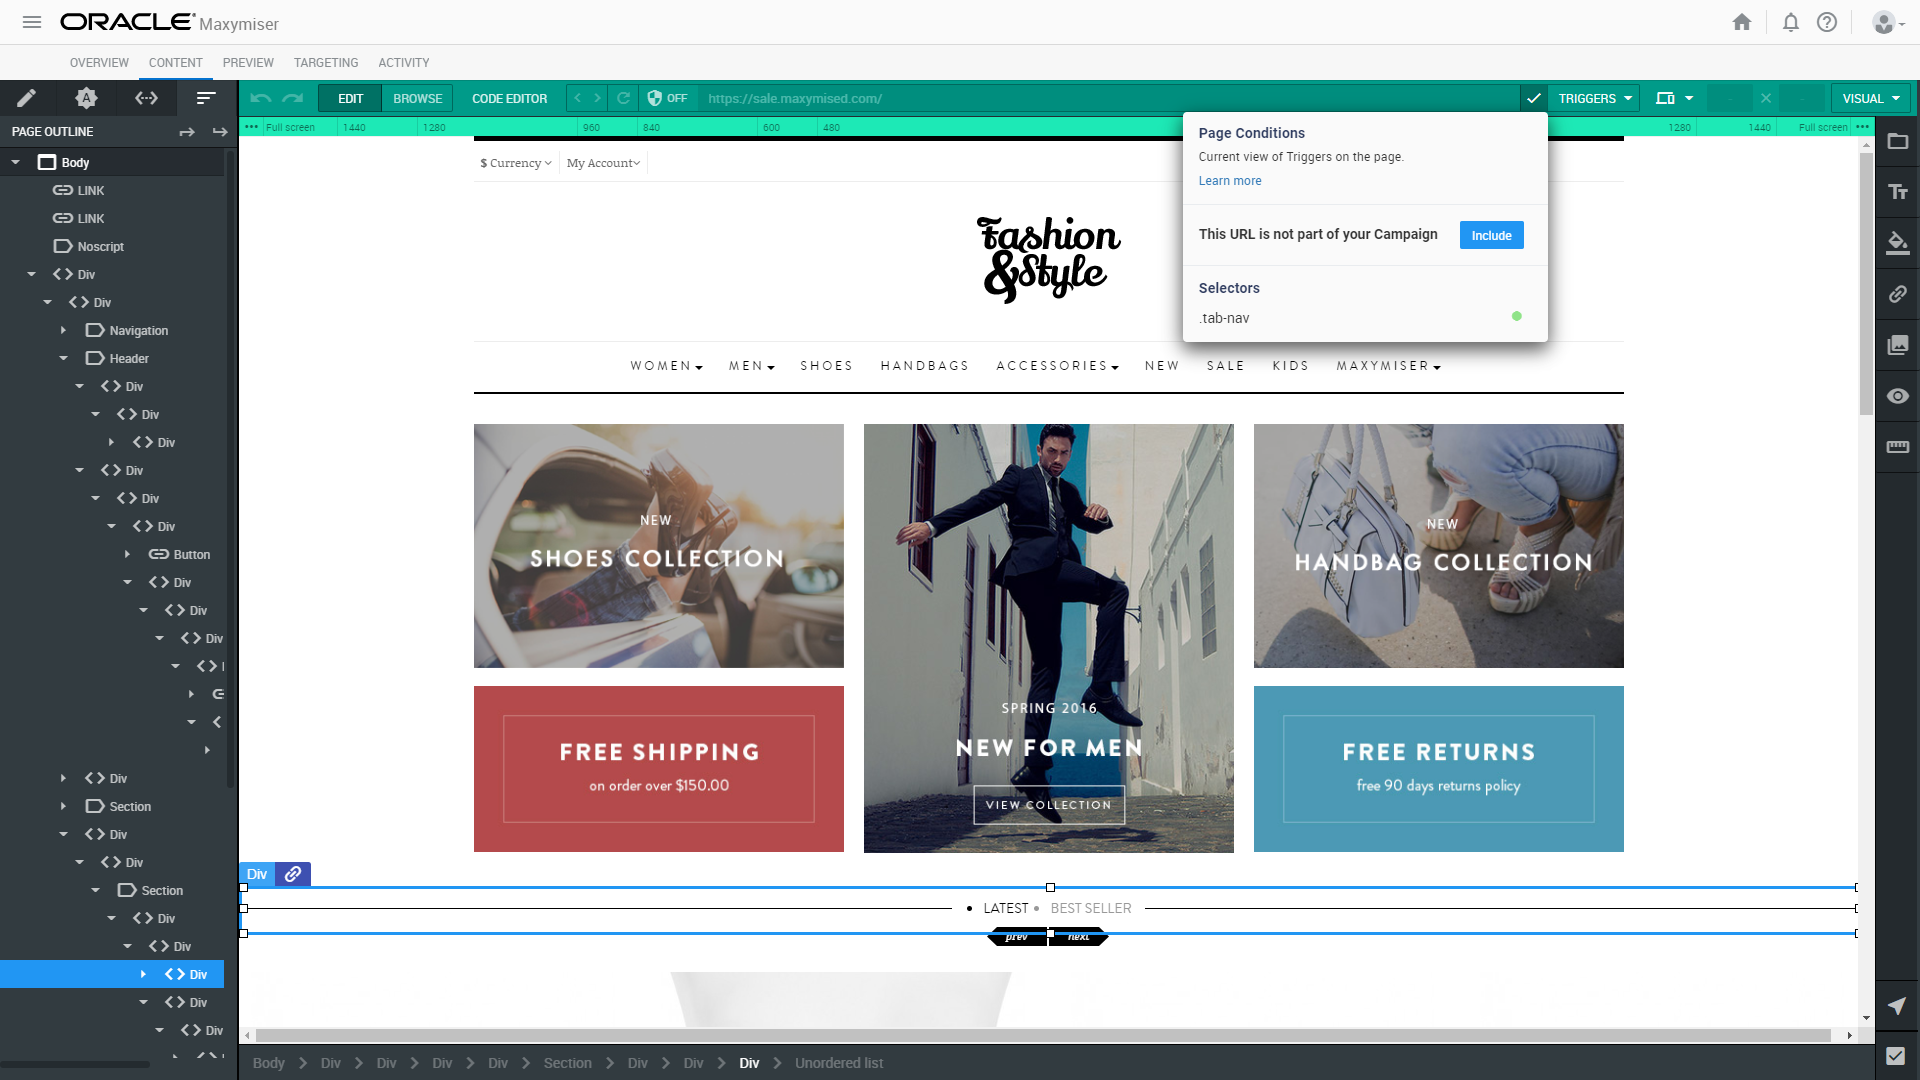This screenshot has height=1080, width=1920.
Task: Click the ruler measurement icon
Action: [1897, 447]
